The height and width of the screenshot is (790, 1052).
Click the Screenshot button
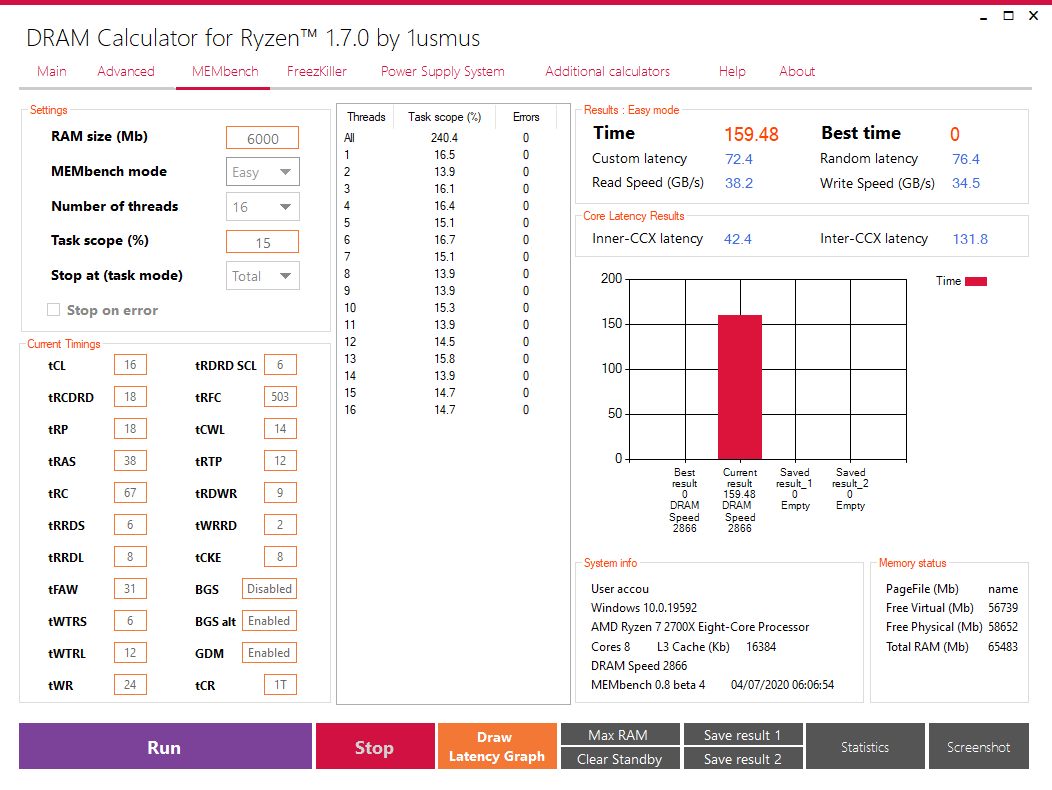[x=978, y=746]
